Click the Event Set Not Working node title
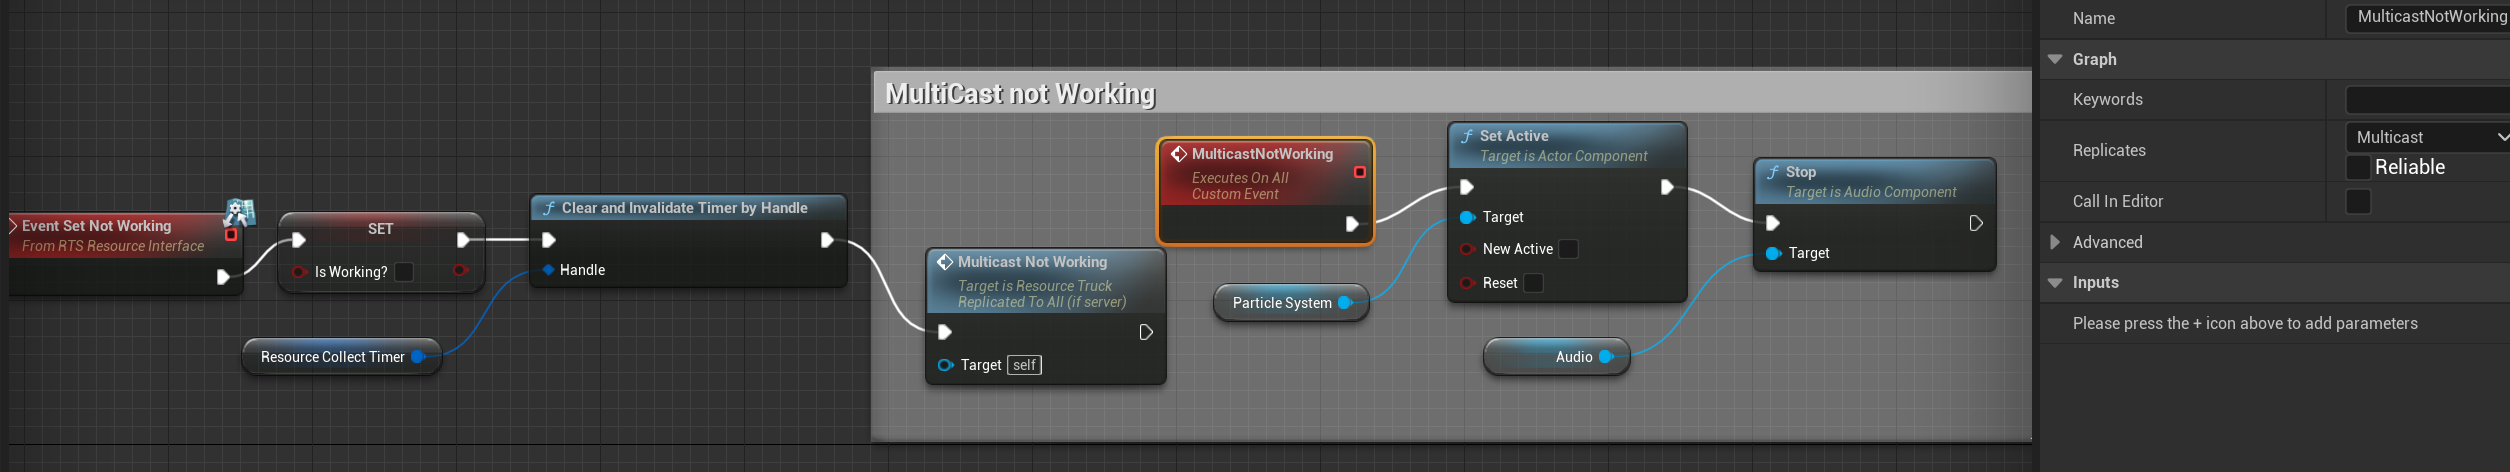Screen dimensions: 2510x472 click(97, 226)
